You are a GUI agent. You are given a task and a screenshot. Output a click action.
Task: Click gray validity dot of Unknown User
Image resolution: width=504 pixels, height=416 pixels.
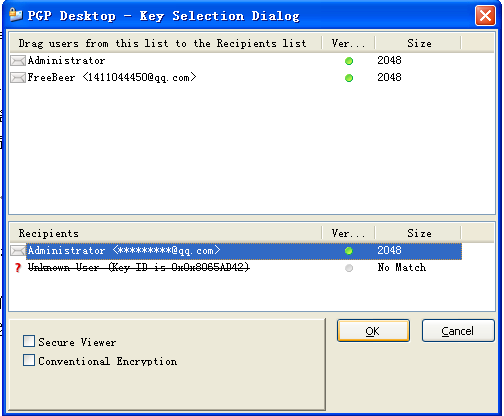(x=349, y=268)
